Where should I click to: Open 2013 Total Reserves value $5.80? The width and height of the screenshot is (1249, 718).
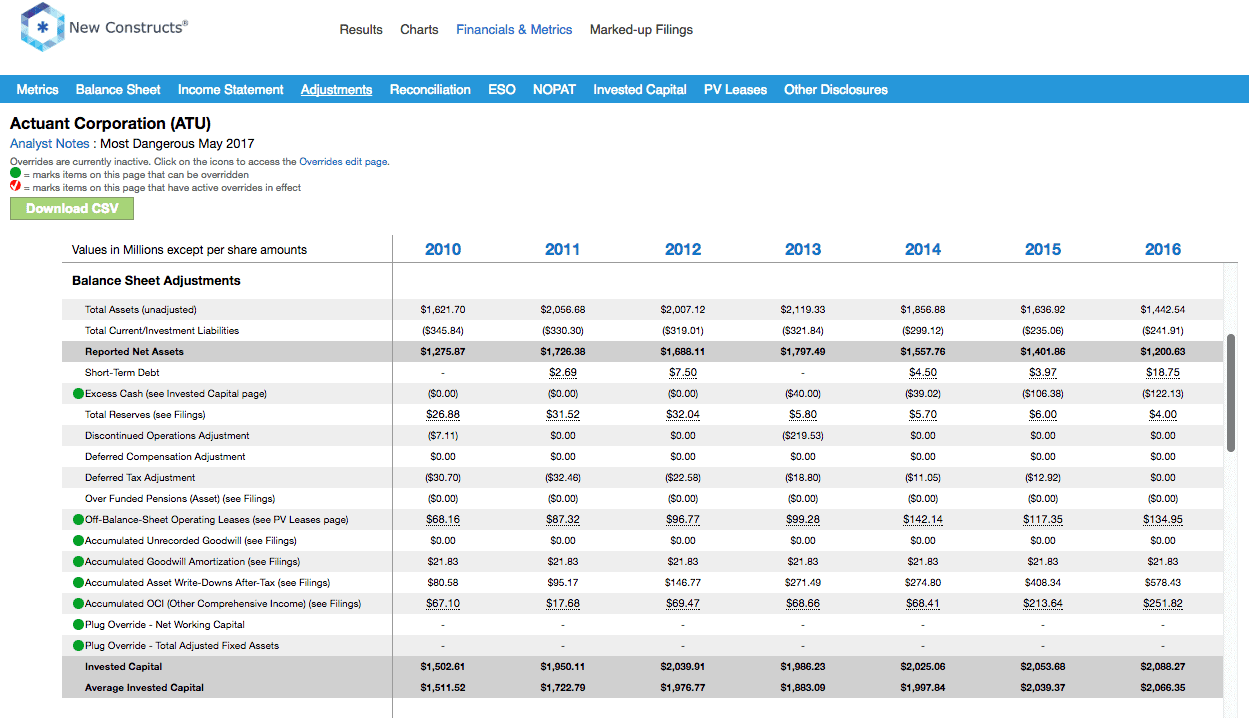click(x=803, y=415)
